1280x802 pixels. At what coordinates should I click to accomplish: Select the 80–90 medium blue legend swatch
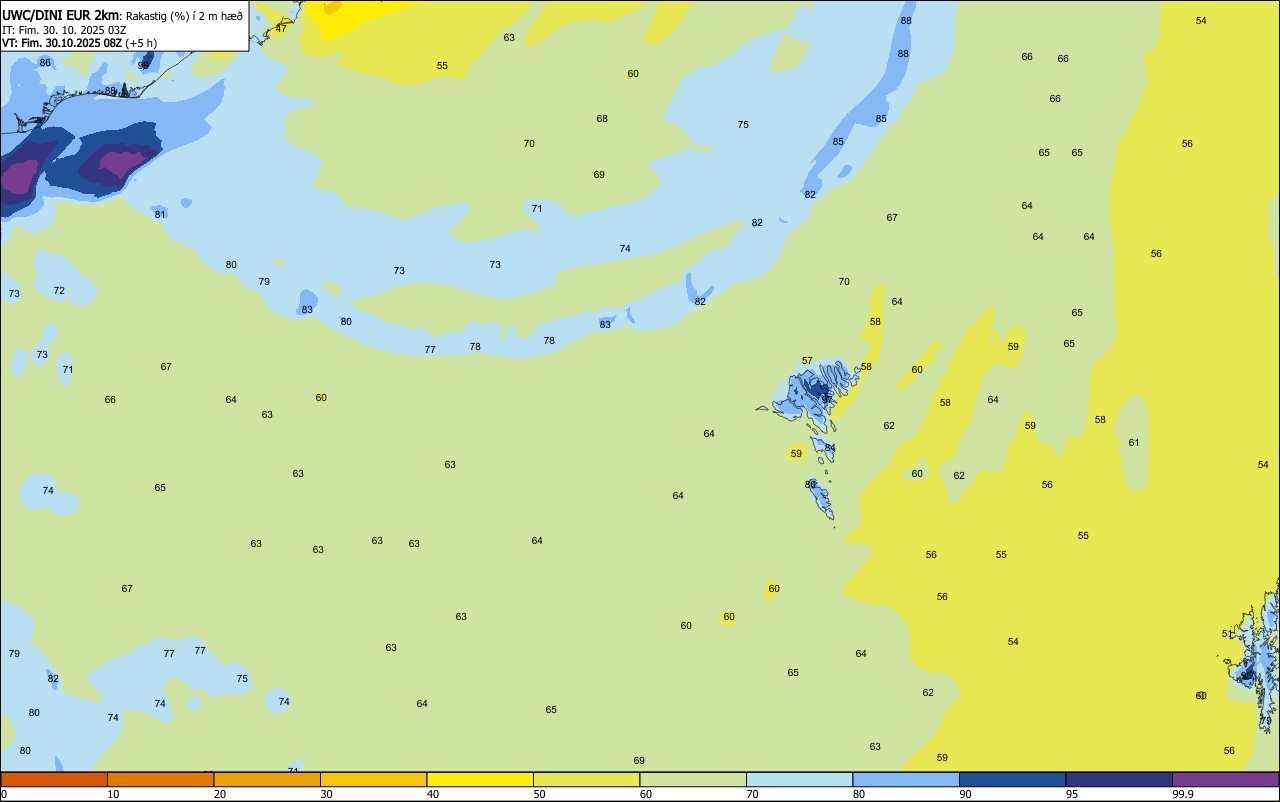[x=906, y=779]
